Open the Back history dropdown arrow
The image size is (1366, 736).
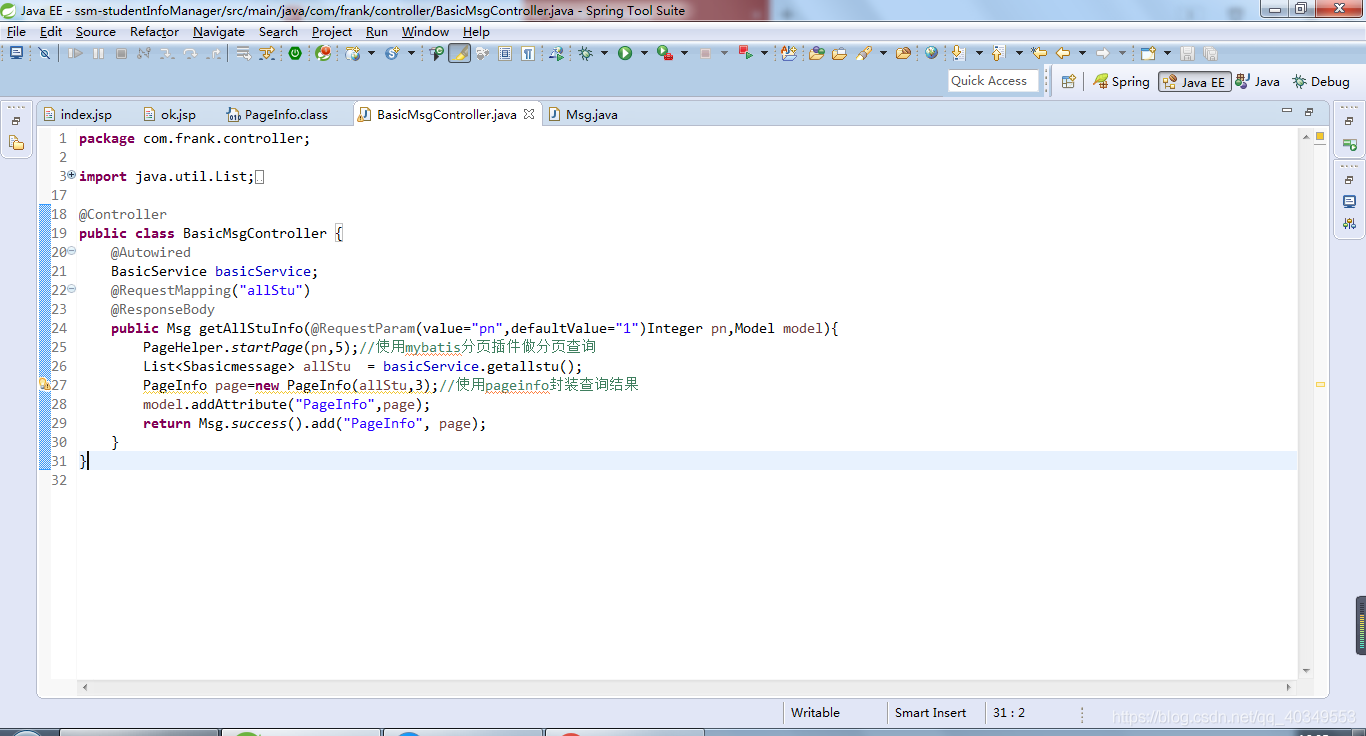[1082, 53]
